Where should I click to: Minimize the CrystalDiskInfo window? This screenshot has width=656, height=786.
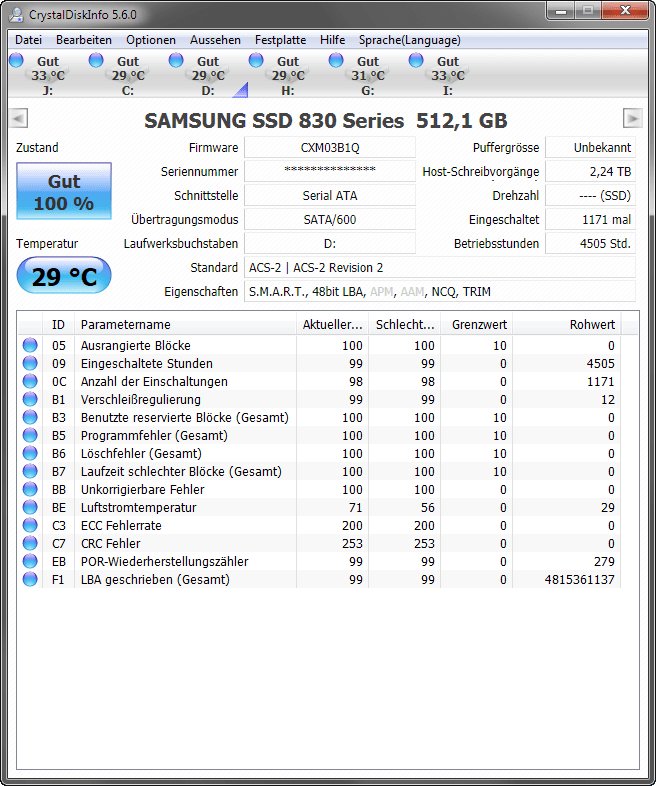(560, 11)
